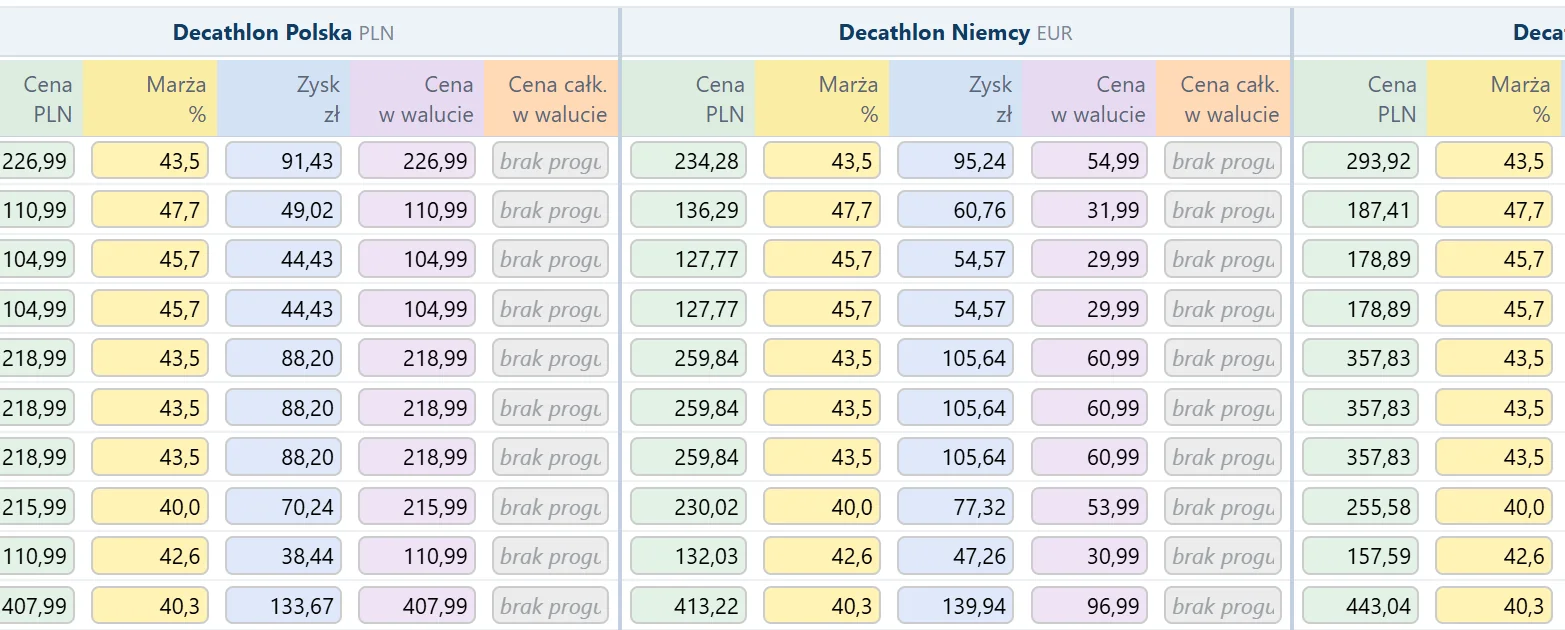
Task: Edit the 133,67 profit field
Action: 284,606
